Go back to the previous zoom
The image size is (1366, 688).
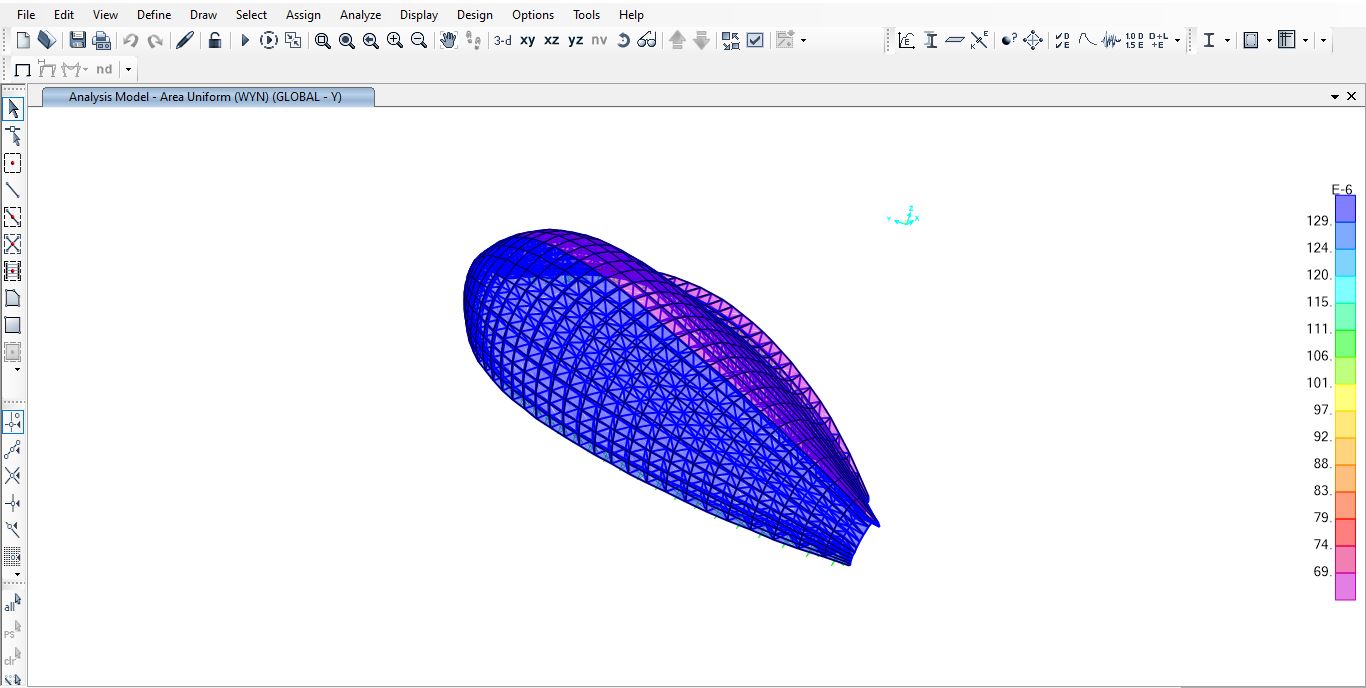[x=370, y=40]
